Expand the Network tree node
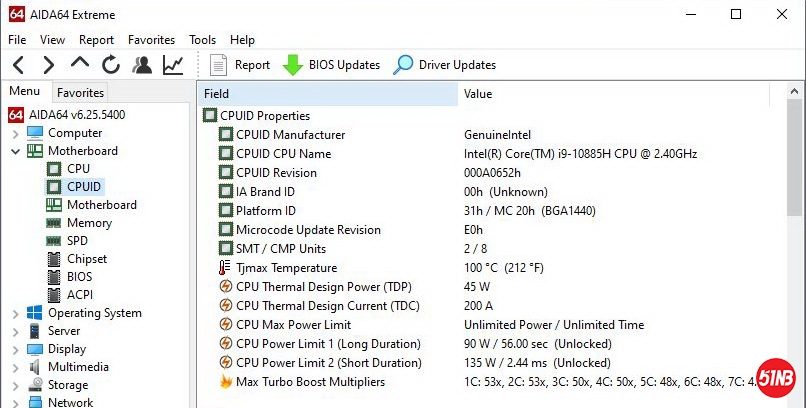The image size is (806, 408). click(15, 403)
